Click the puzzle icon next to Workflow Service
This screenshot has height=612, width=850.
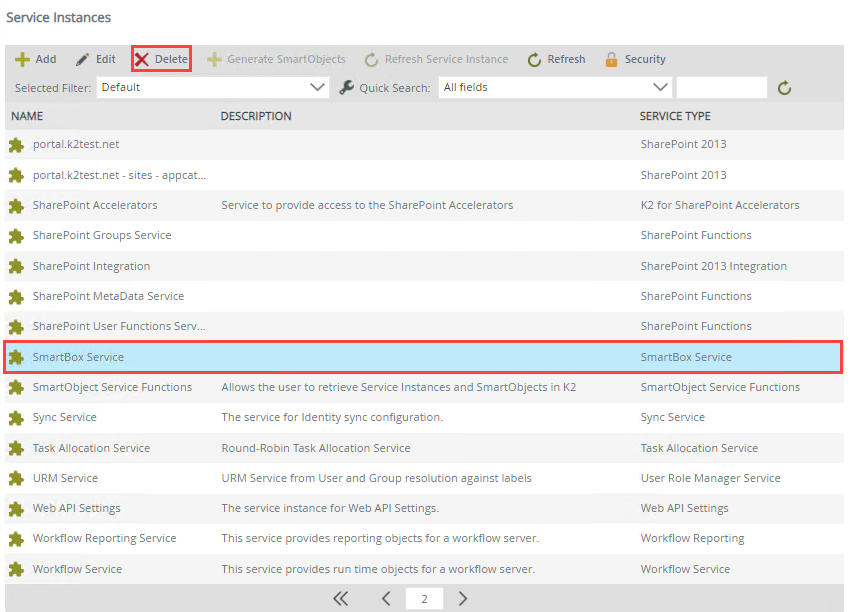[16, 569]
